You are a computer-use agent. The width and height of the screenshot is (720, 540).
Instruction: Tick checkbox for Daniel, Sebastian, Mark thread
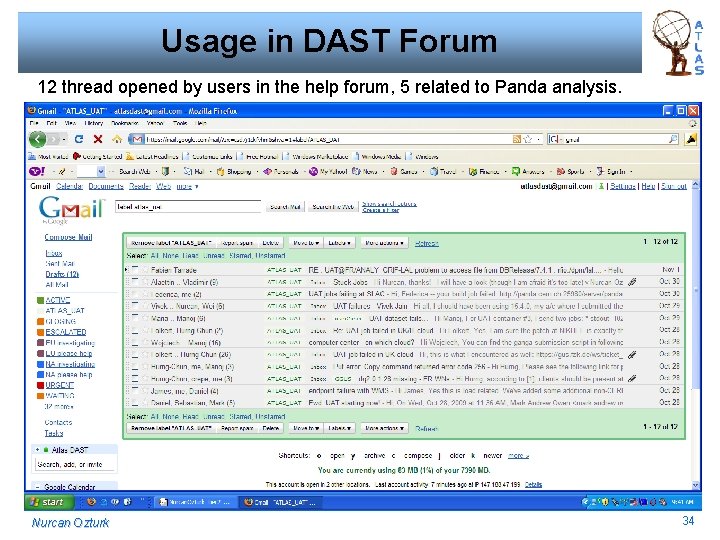point(135,403)
